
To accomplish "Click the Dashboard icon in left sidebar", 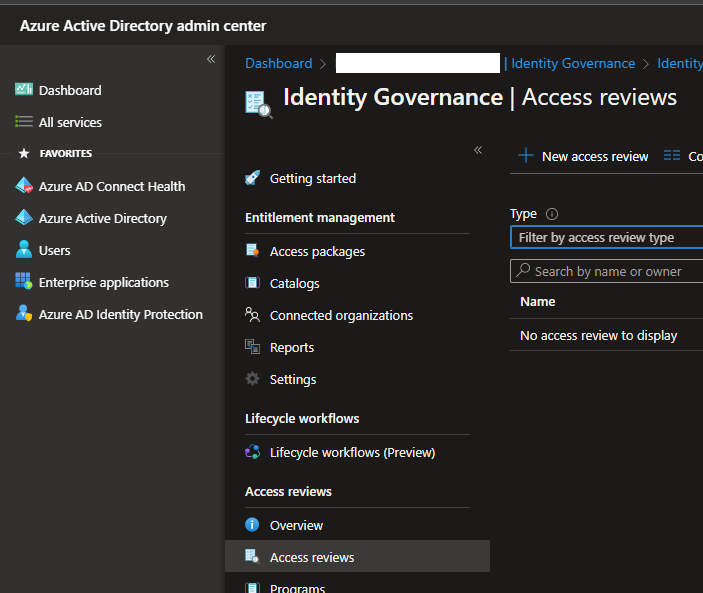I will coord(24,90).
